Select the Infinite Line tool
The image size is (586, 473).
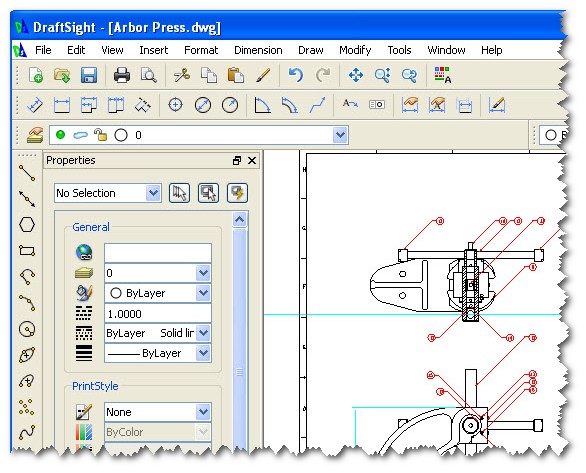click(x=27, y=199)
